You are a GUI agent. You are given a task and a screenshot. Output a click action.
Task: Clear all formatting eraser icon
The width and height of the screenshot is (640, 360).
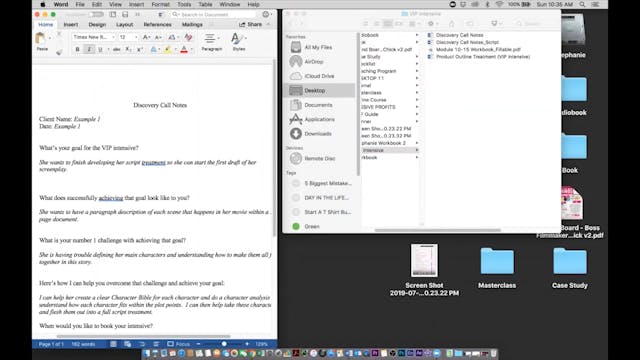pyautogui.click(x=188, y=37)
